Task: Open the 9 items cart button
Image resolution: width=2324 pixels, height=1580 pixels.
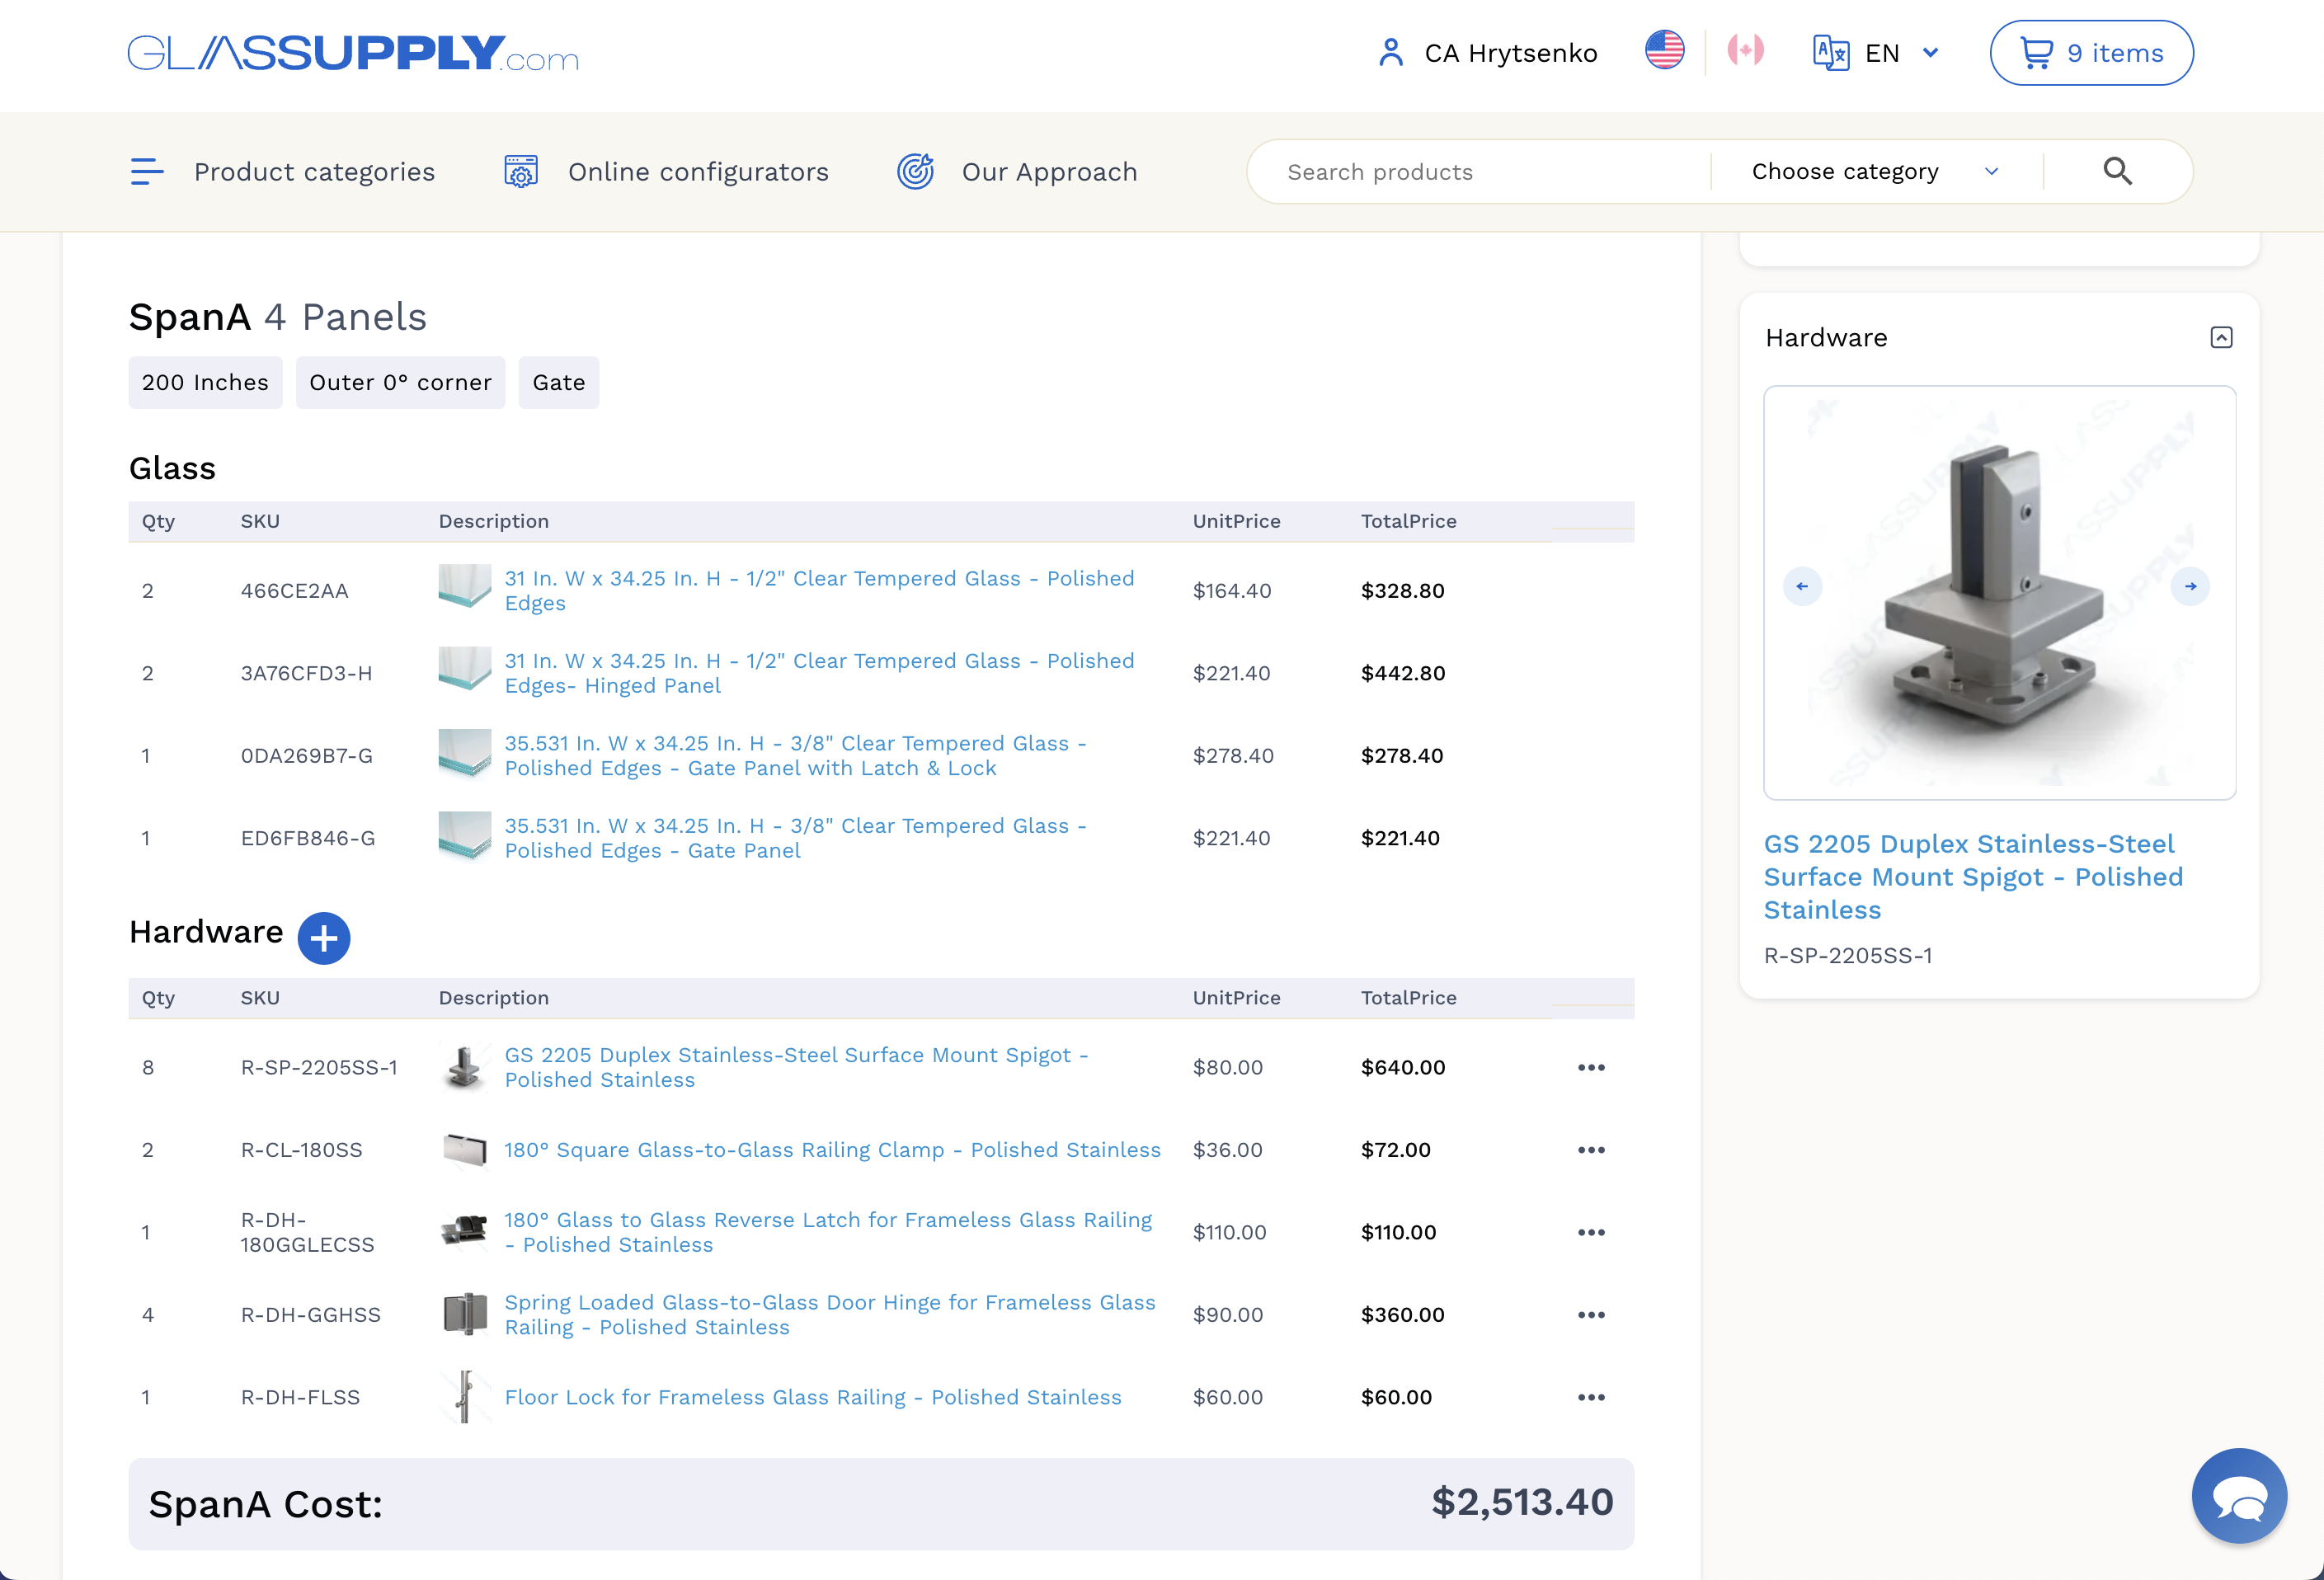Action: click(2091, 53)
